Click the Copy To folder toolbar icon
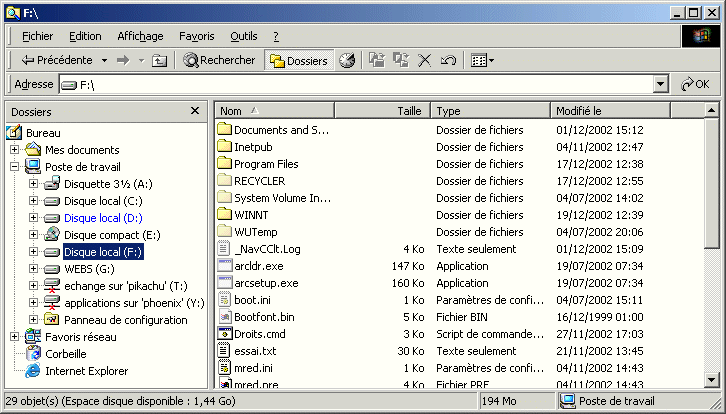This screenshot has height=414, width=726. 401,60
